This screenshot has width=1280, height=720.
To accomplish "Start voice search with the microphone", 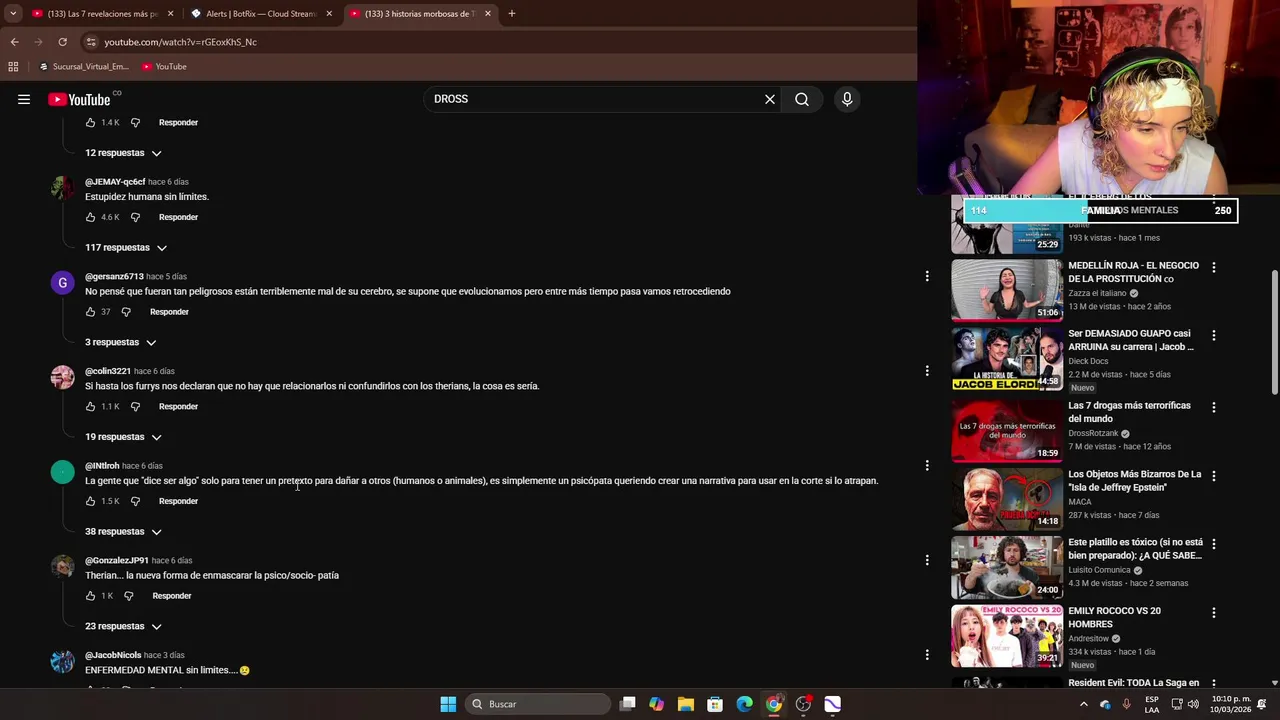I will (x=847, y=99).
